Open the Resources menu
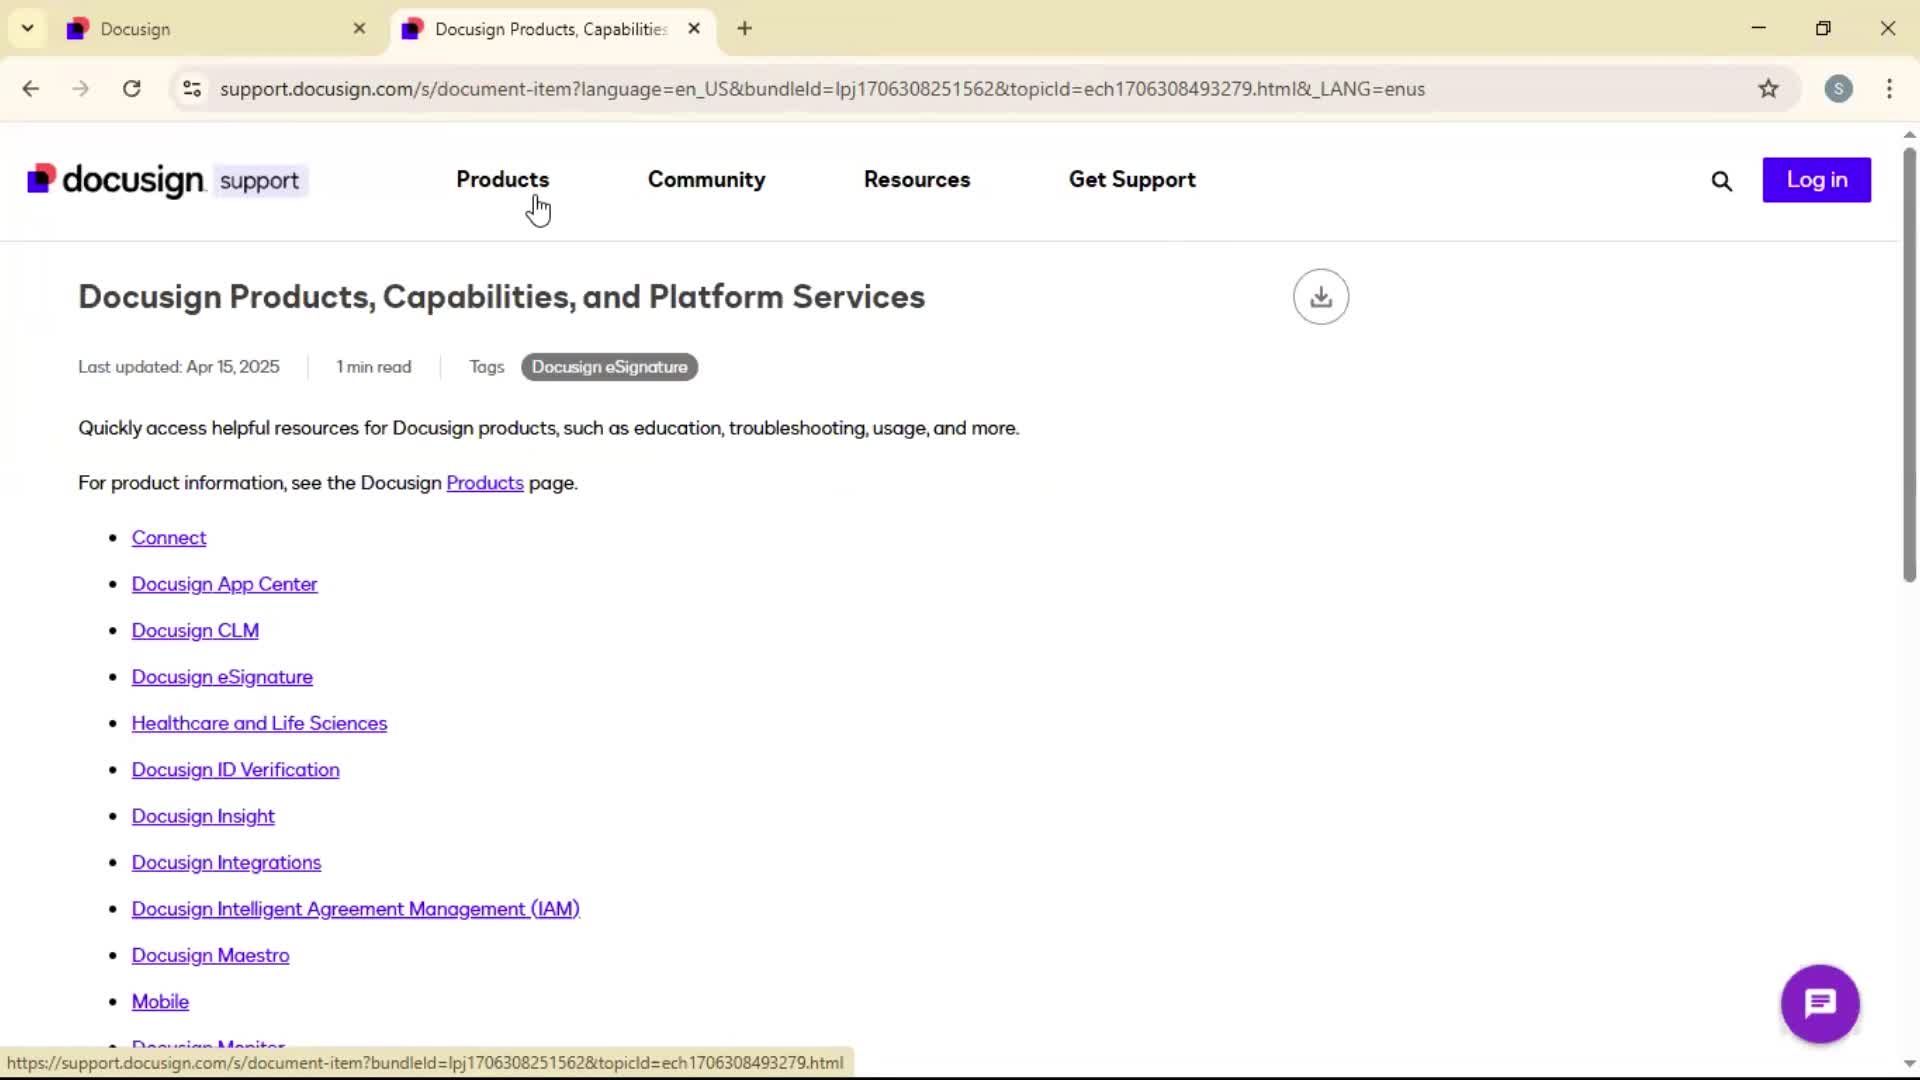 tap(917, 180)
